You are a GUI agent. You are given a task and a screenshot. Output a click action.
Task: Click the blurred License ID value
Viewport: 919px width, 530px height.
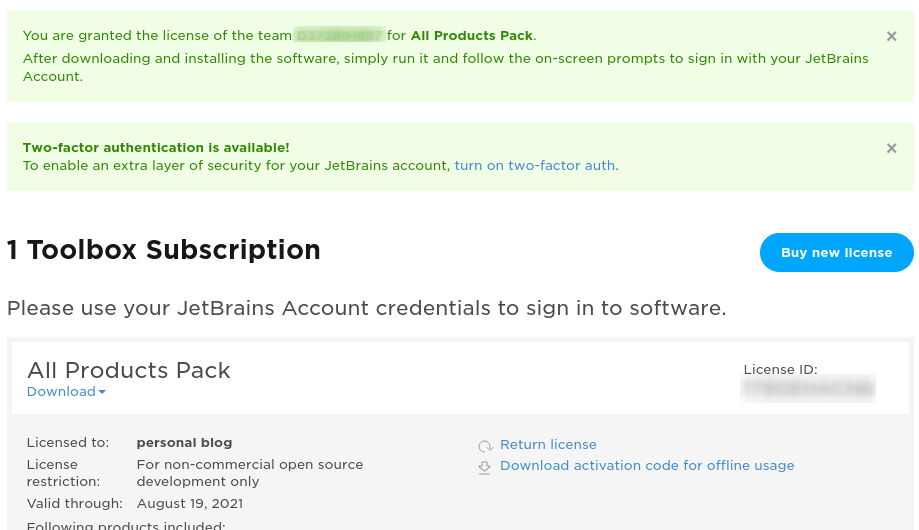808,389
